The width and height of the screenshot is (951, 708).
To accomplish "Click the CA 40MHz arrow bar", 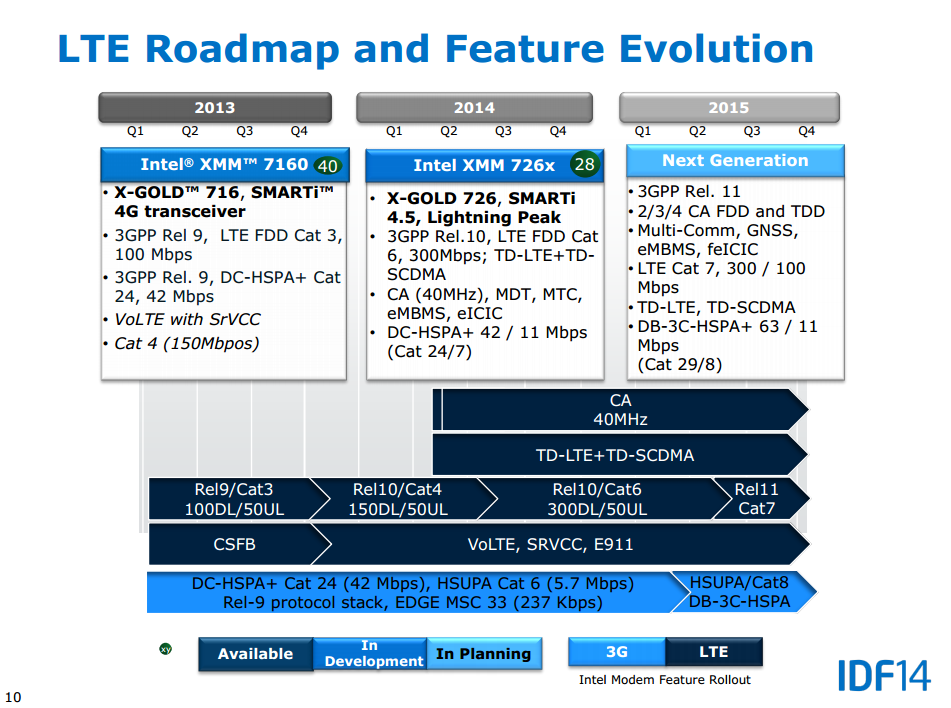I will tap(620, 410).
